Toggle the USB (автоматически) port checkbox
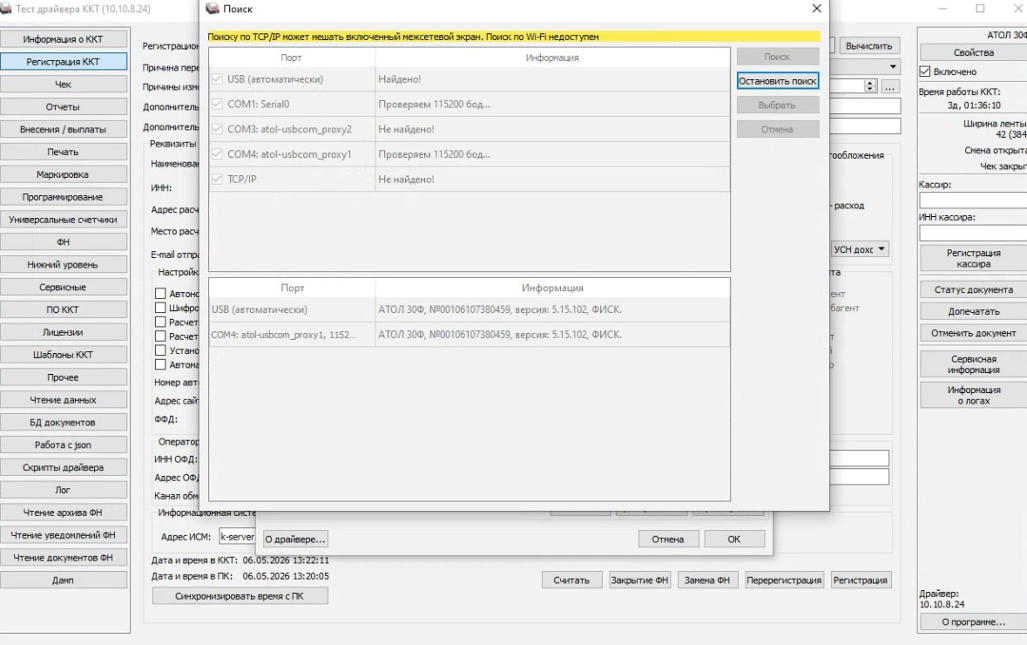 coord(217,79)
